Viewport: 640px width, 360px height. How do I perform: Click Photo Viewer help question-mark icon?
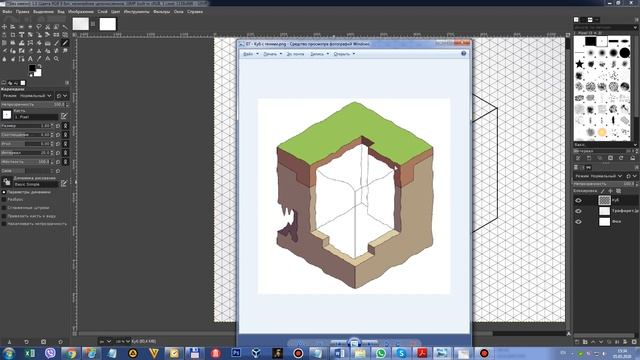click(463, 53)
